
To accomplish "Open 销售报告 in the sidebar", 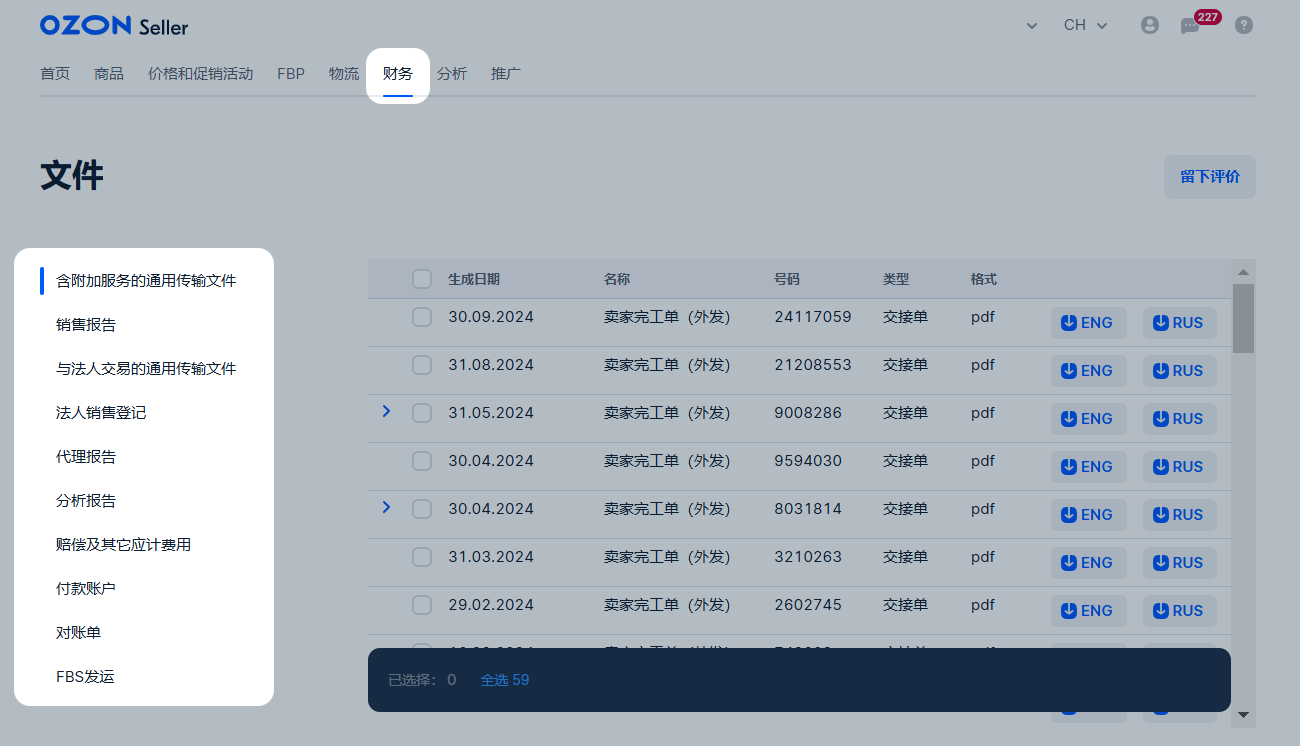I will click(x=86, y=325).
